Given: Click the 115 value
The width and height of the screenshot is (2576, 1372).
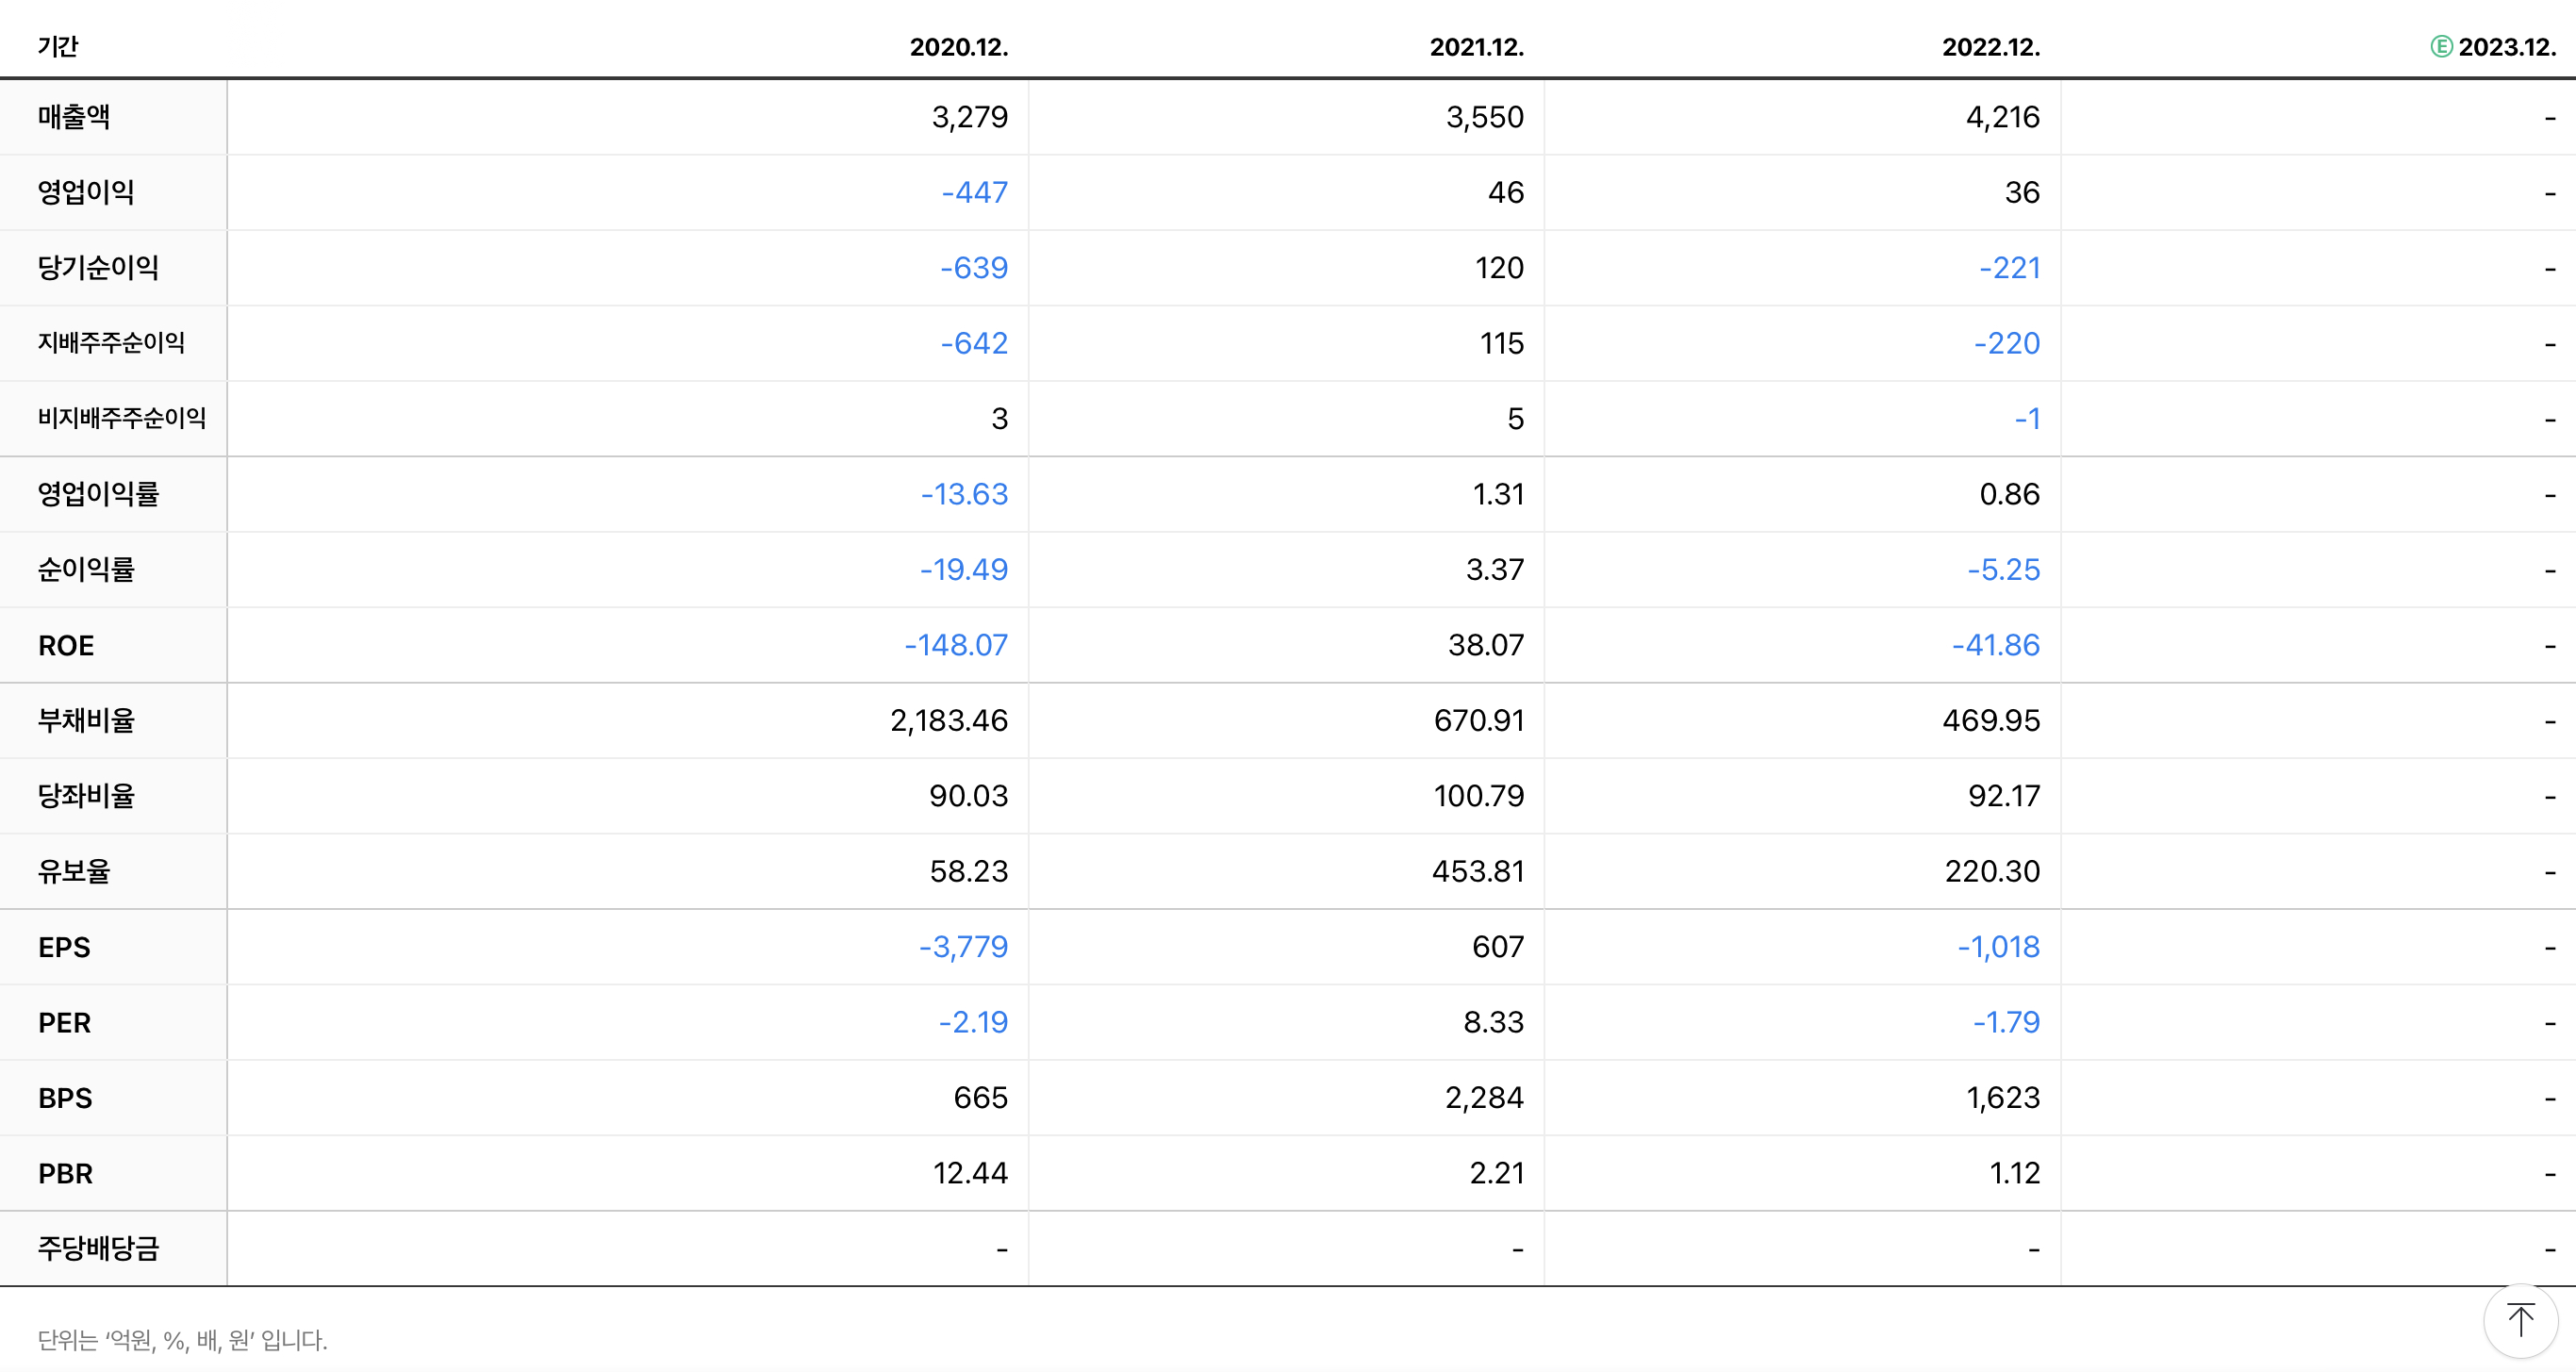Looking at the screenshot, I should point(1502,343).
